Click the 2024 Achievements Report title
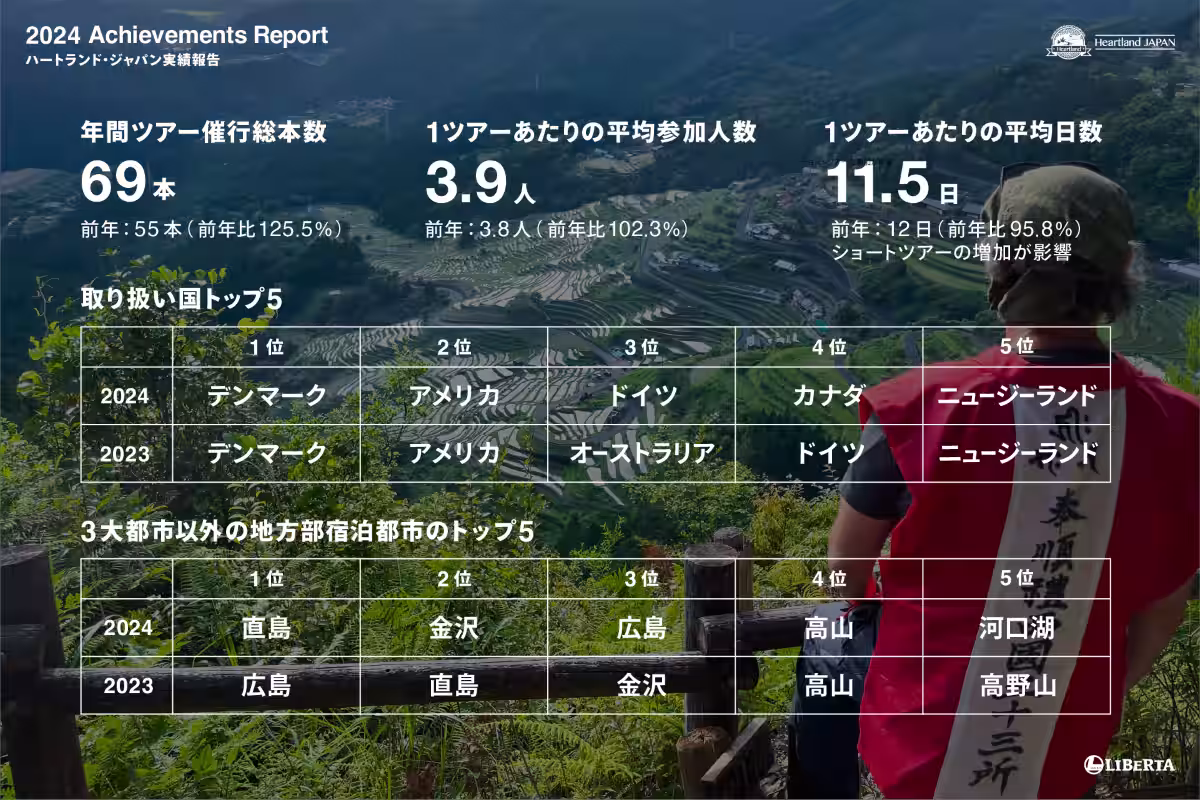Image resolution: width=1200 pixels, height=800 pixels. click(177, 33)
